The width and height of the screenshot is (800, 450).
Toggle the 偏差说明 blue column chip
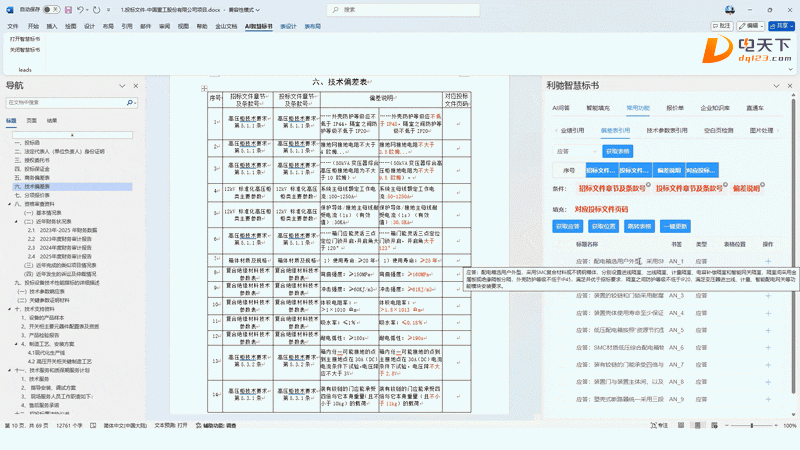pos(669,170)
